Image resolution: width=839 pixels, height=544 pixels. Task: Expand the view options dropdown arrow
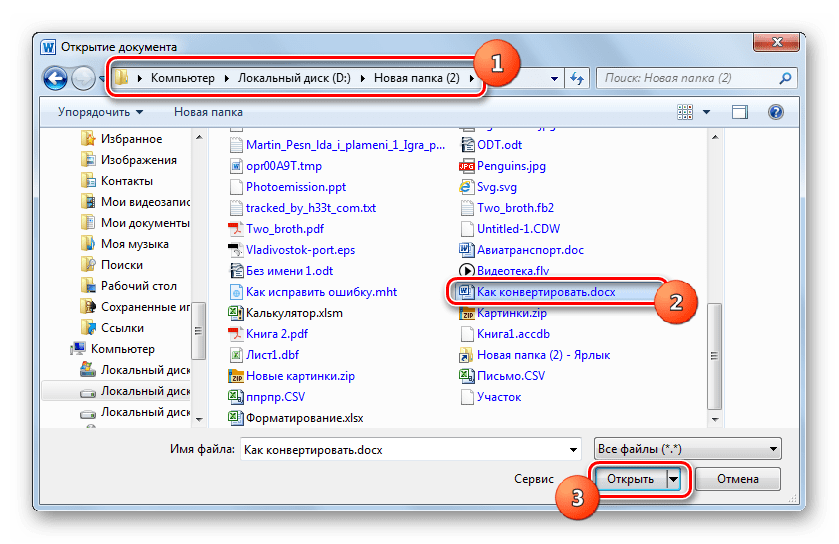click(706, 112)
